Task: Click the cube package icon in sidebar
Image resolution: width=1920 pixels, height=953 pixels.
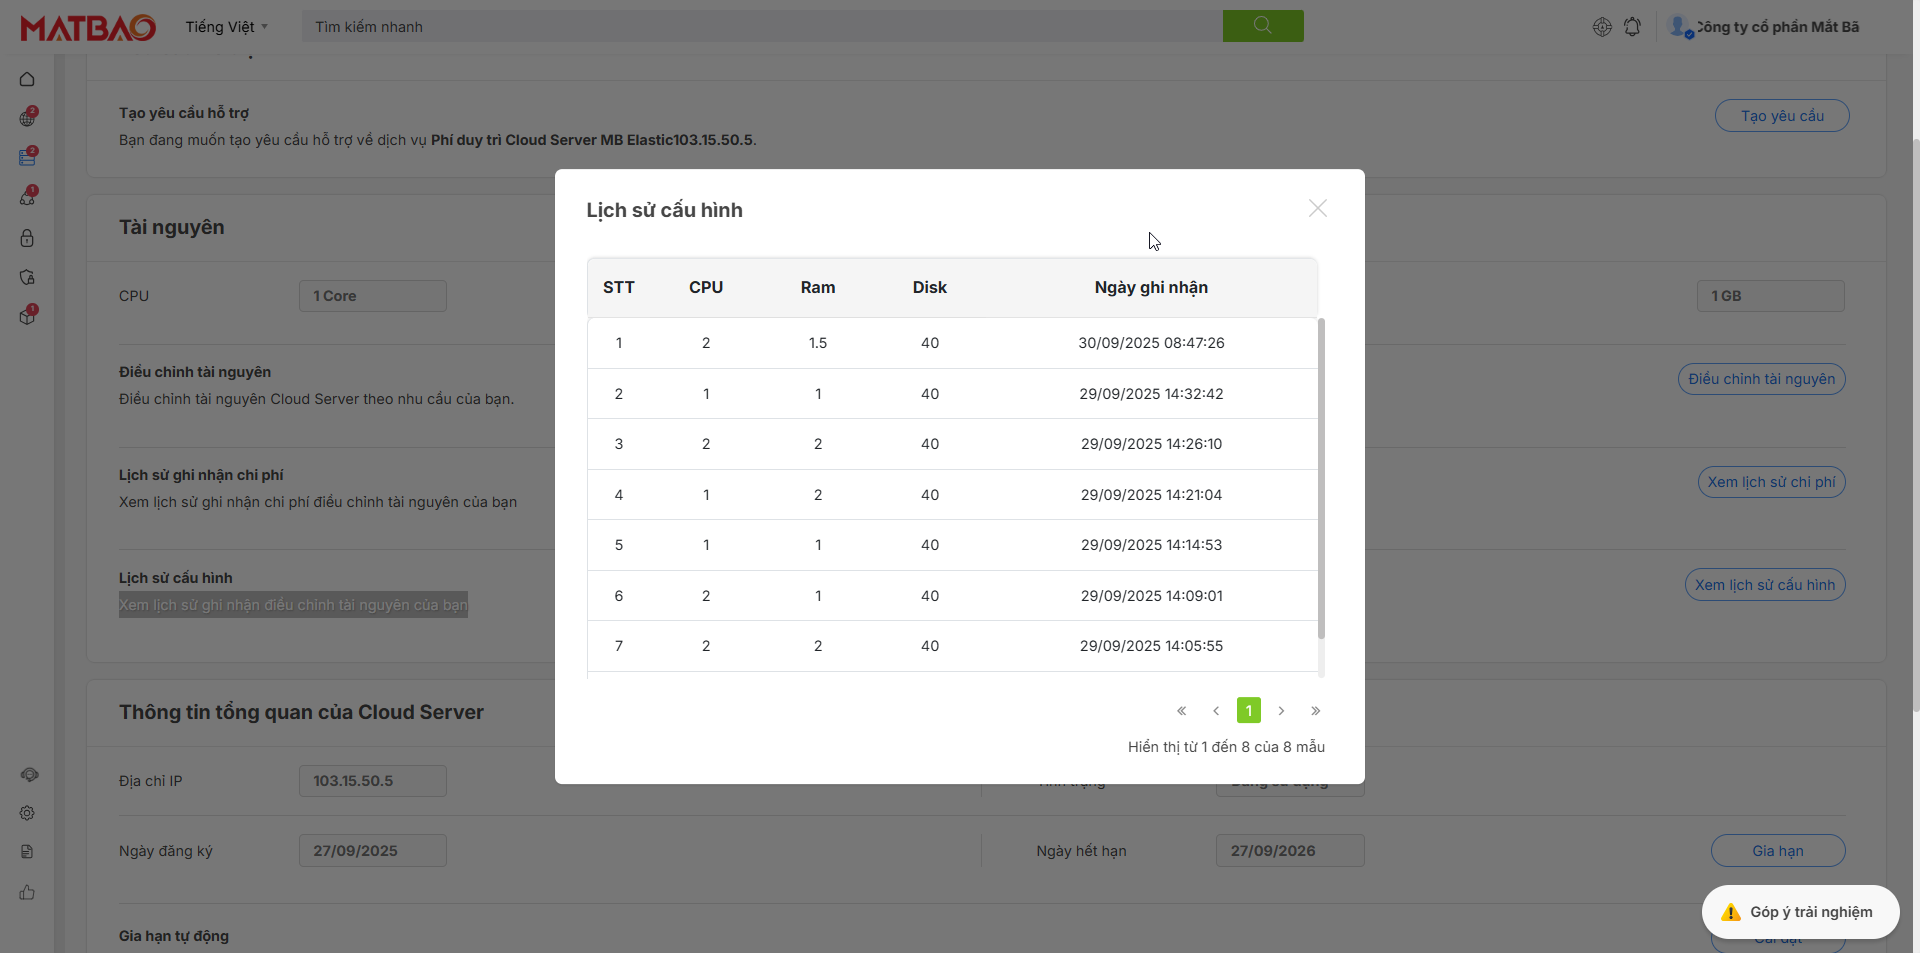Action: point(27,317)
